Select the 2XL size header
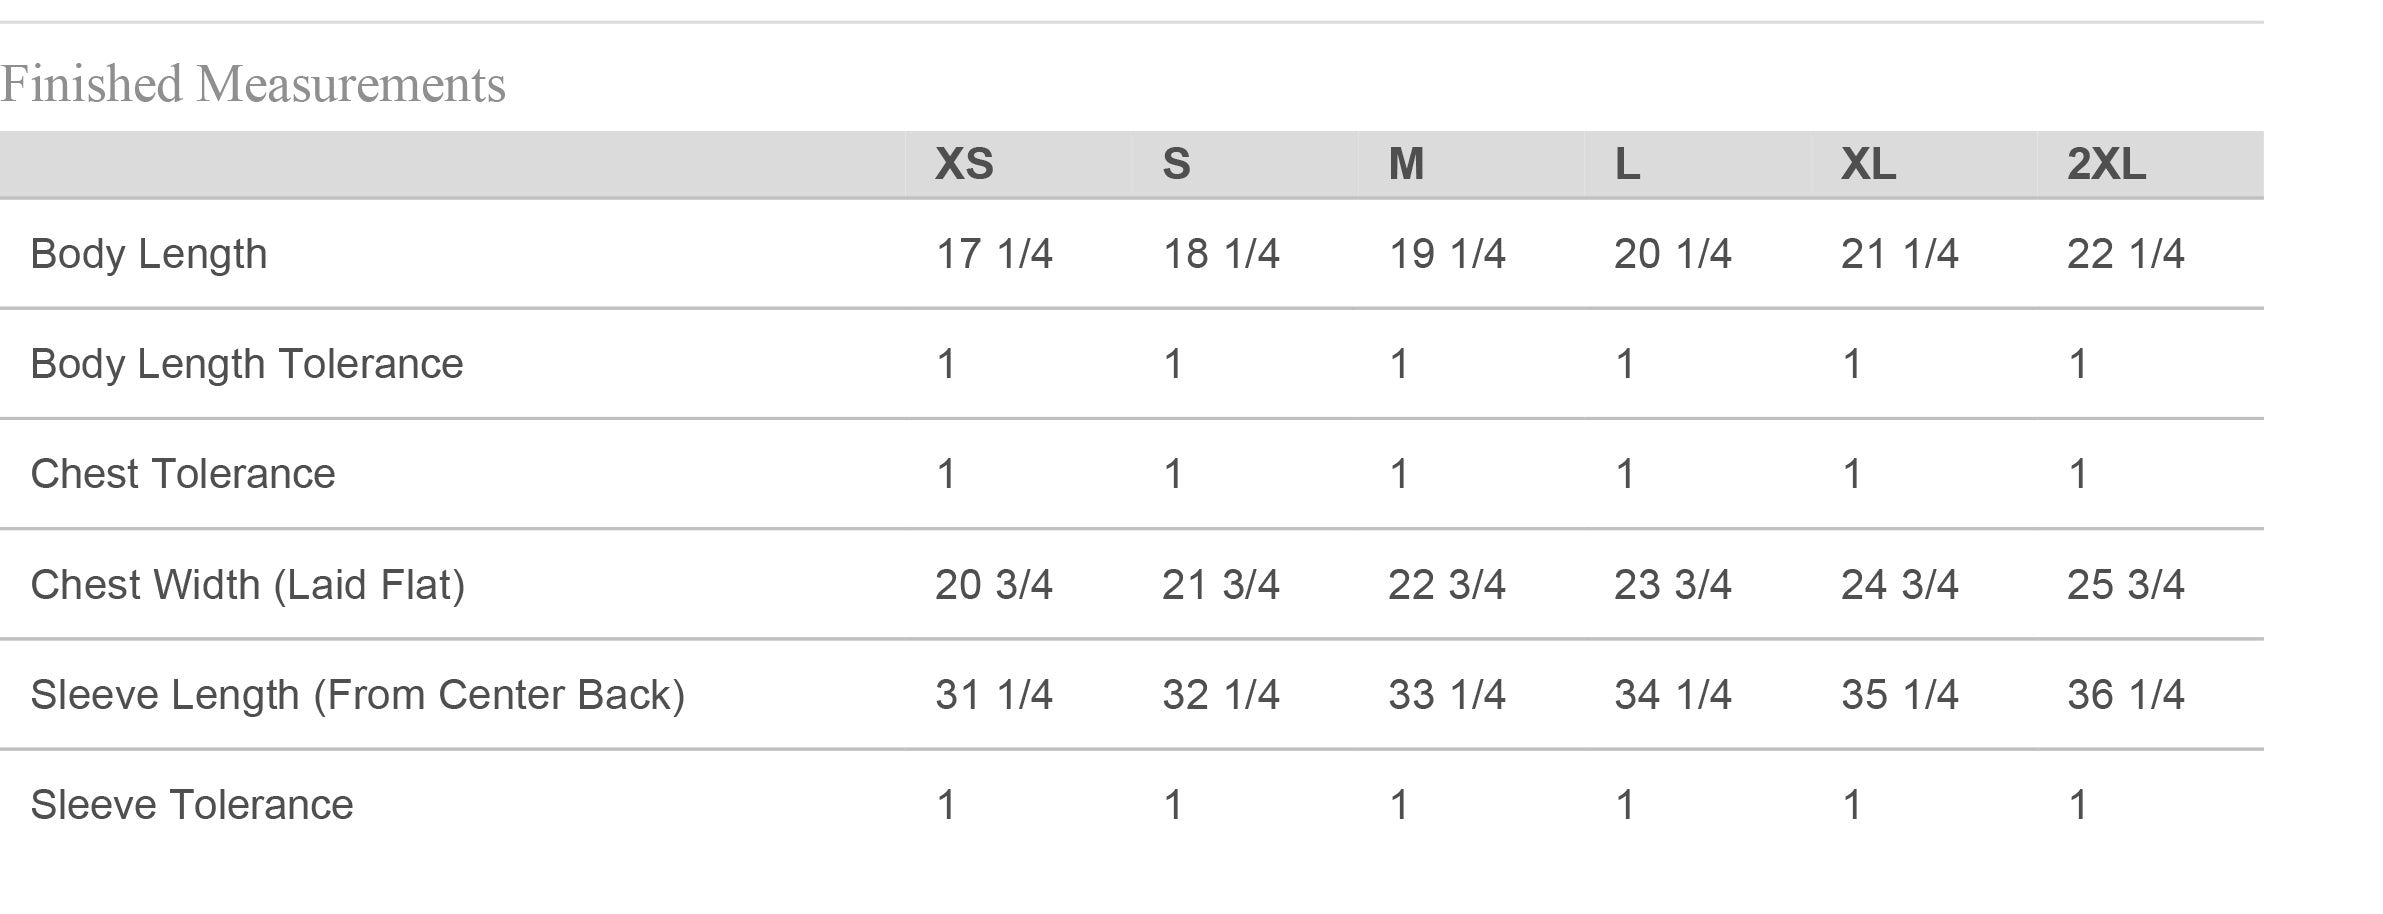Screen dimensions: 2383x914 tap(2106, 164)
